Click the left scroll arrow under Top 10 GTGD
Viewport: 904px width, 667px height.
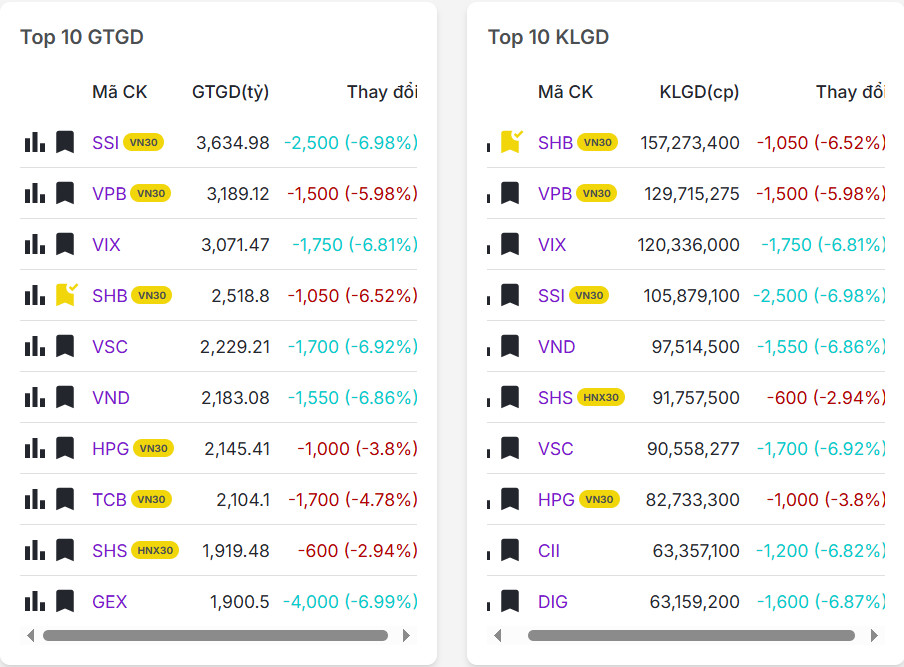(x=31, y=635)
